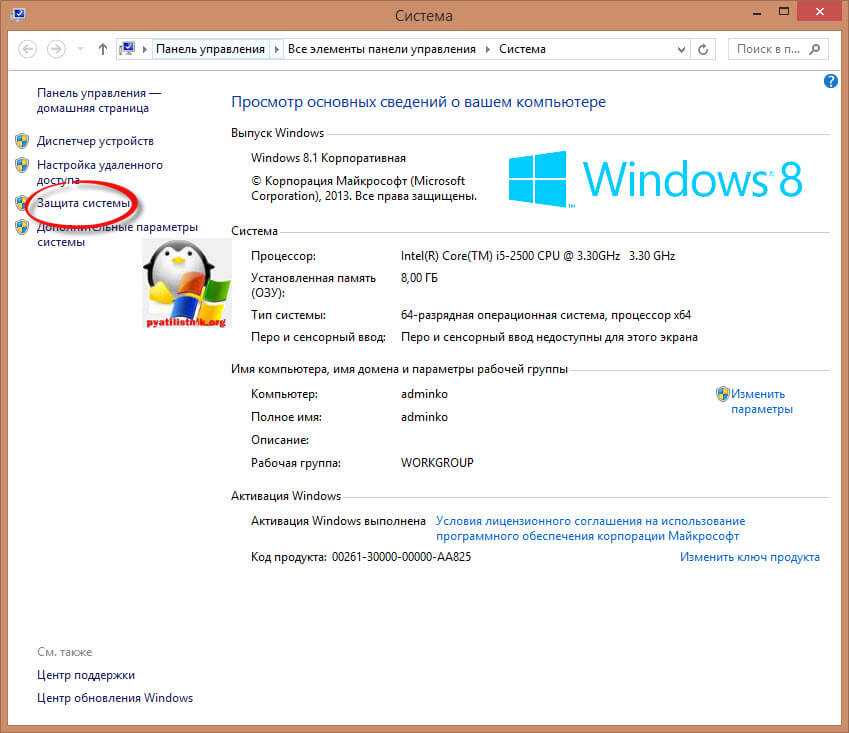Viewport: 849px width, 733px height.
Task: Refresh the System page
Action: [703, 49]
